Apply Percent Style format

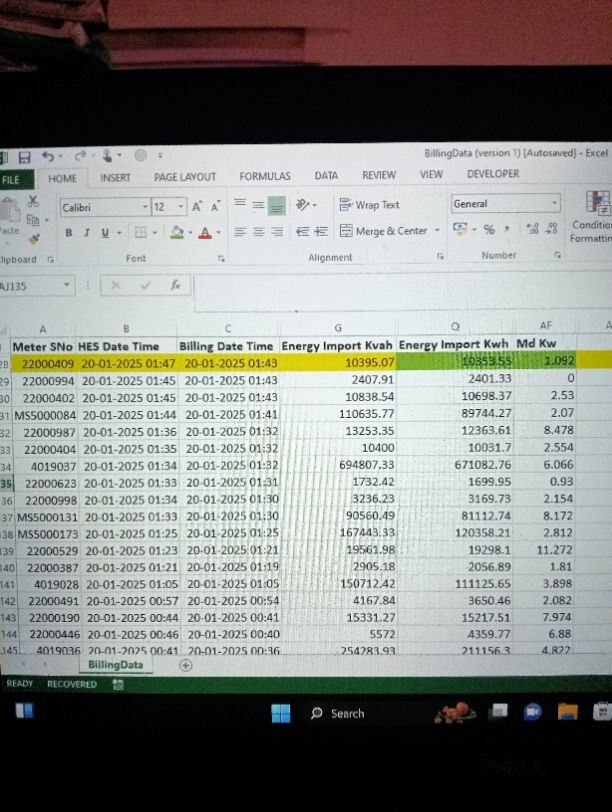pos(489,229)
